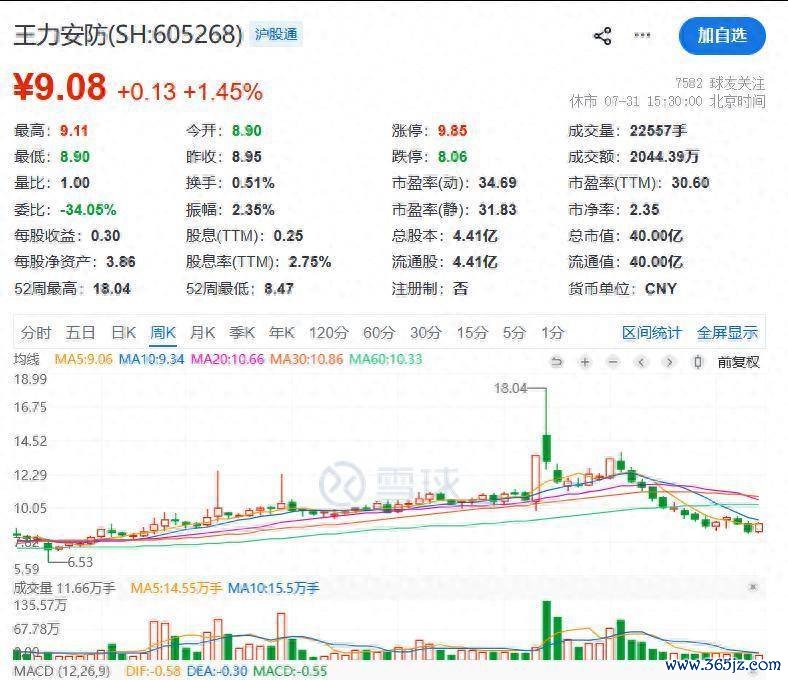Select the 周K chart tab
The height and width of the screenshot is (680, 788).
(x=163, y=333)
